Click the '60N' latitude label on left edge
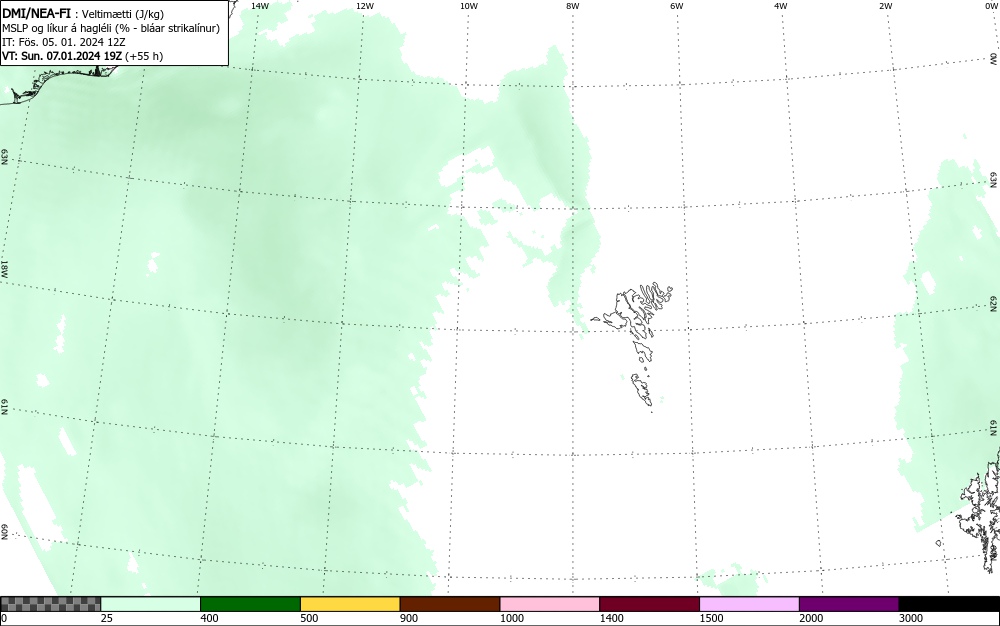1000x626 pixels. click(x=4, y=532)
